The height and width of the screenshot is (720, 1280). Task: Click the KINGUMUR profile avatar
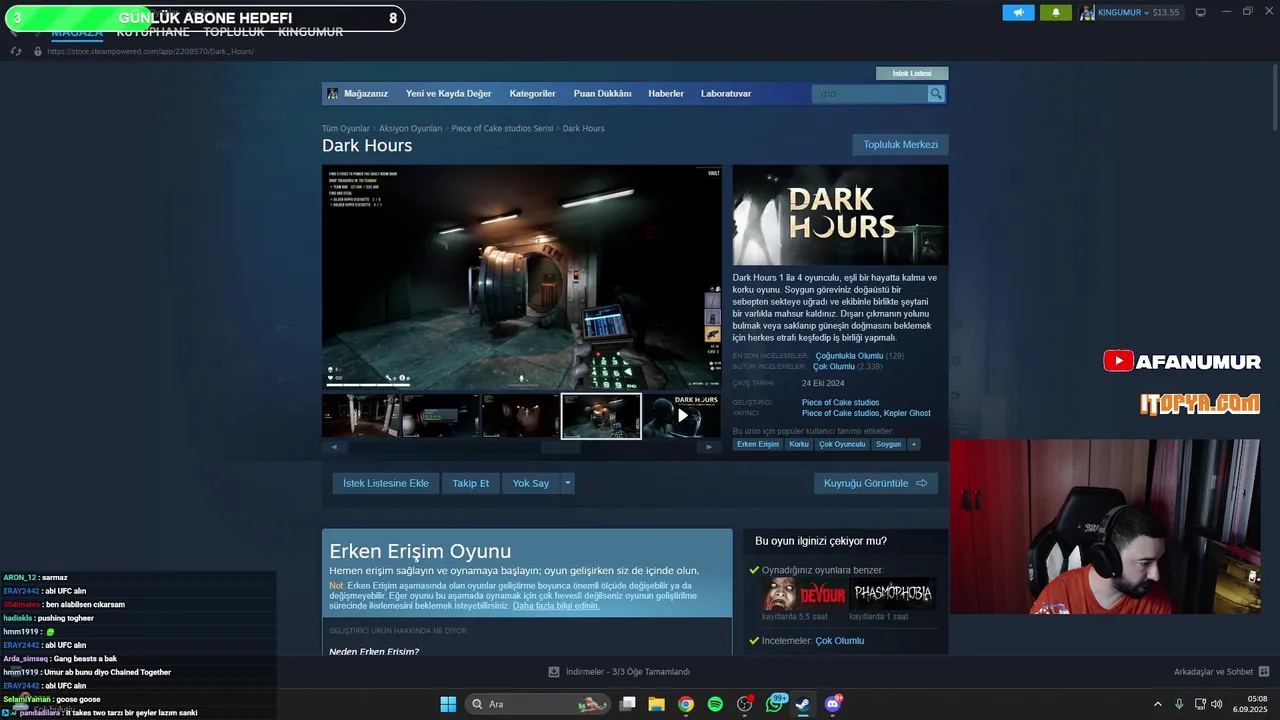(x=1087, y=12)
